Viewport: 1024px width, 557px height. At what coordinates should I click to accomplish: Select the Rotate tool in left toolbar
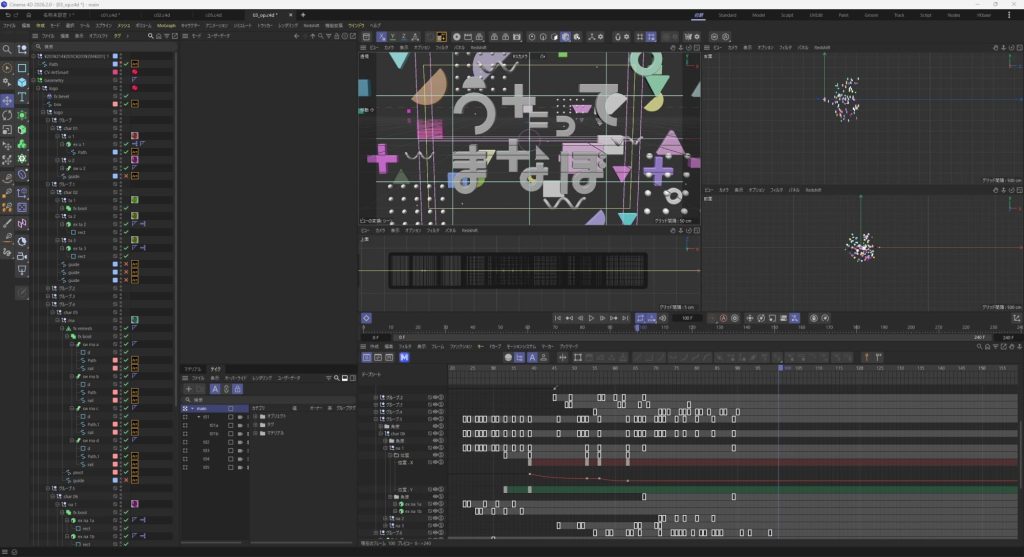7,115
